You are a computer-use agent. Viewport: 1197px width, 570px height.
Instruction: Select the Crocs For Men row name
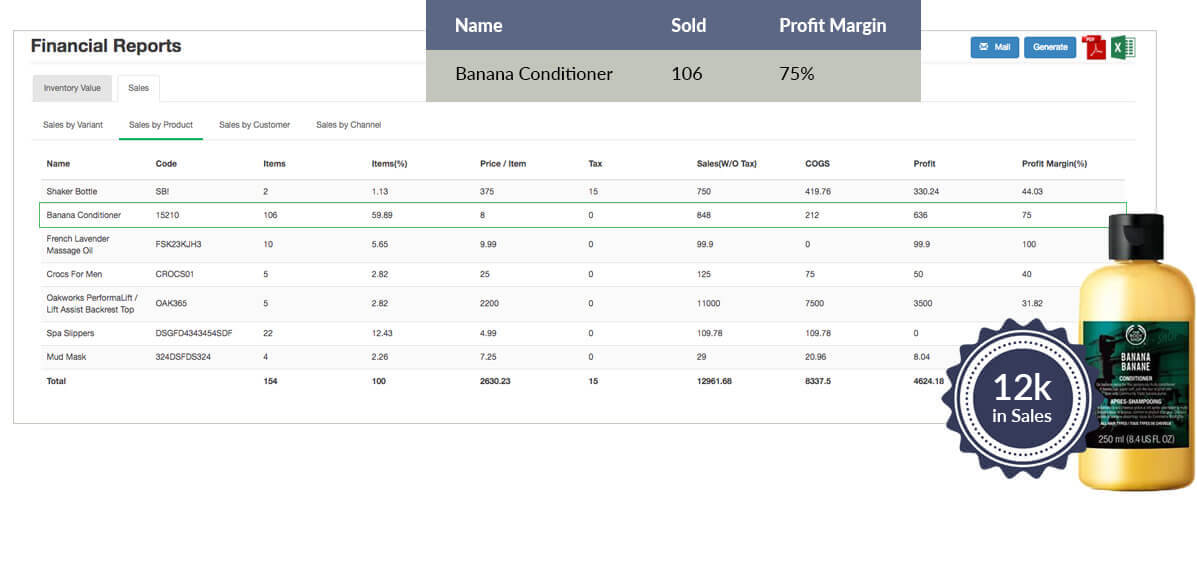point(74,274)
